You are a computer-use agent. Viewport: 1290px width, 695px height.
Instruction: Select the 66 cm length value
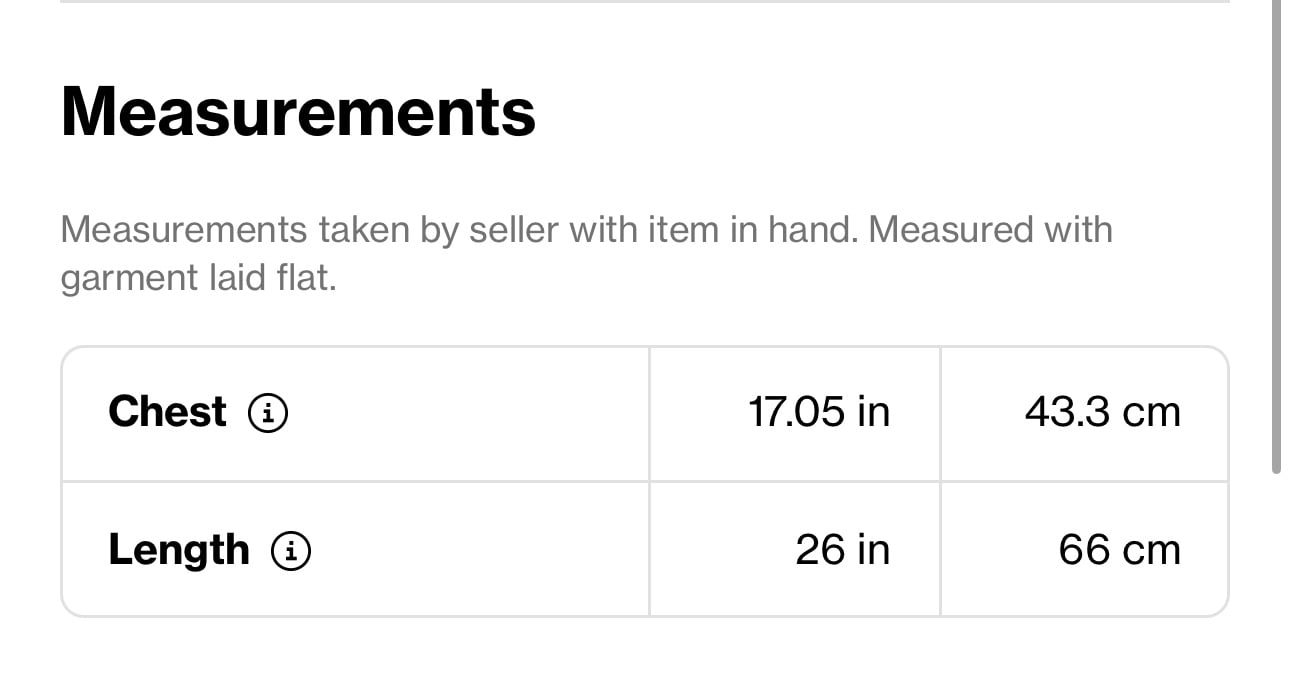point(1119,550)
